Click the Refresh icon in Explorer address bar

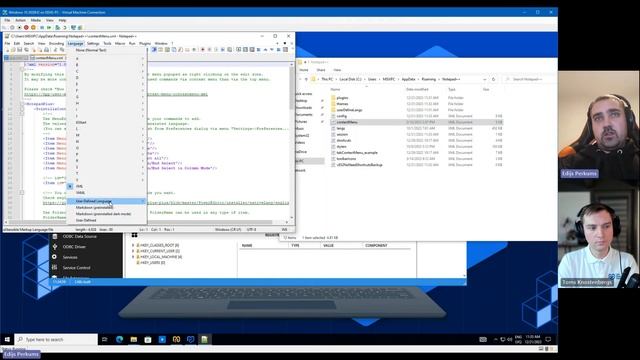[x=493, y=79]
